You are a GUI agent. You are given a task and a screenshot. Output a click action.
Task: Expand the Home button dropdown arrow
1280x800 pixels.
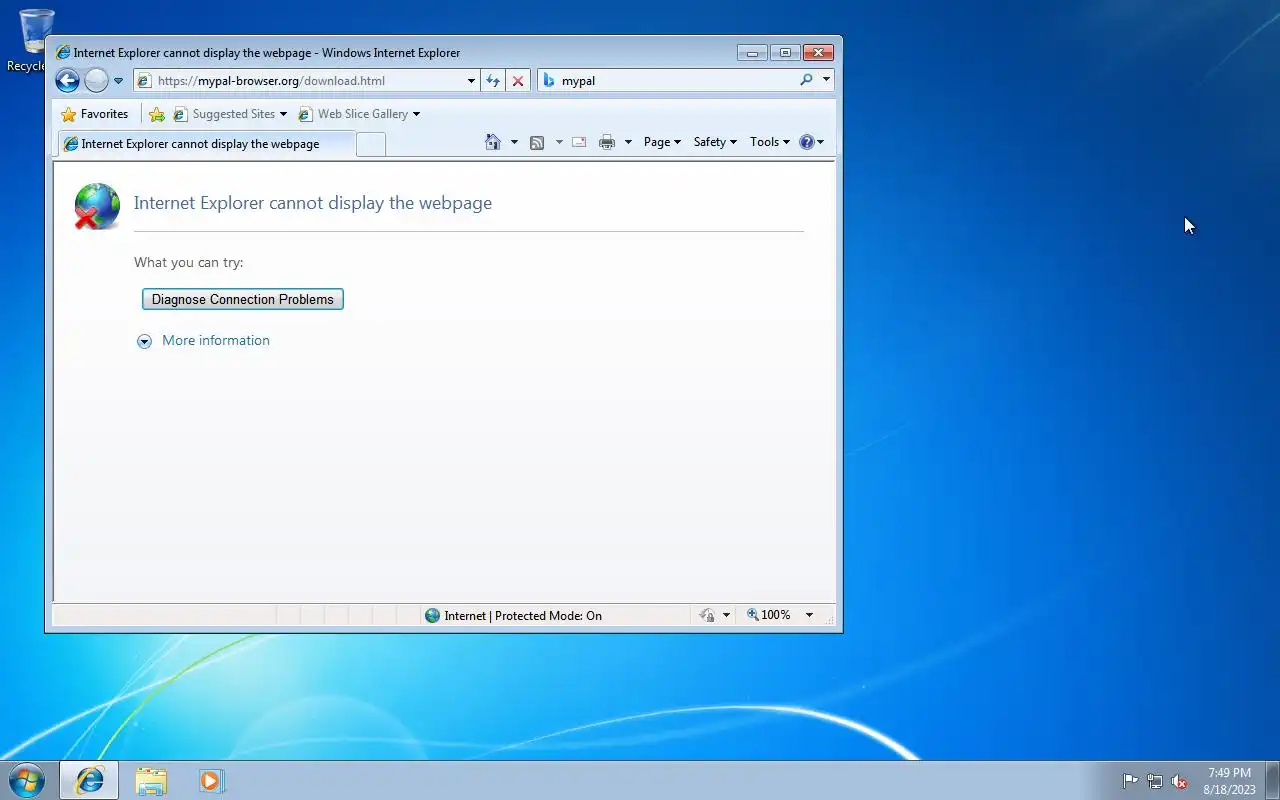(514, 142)
